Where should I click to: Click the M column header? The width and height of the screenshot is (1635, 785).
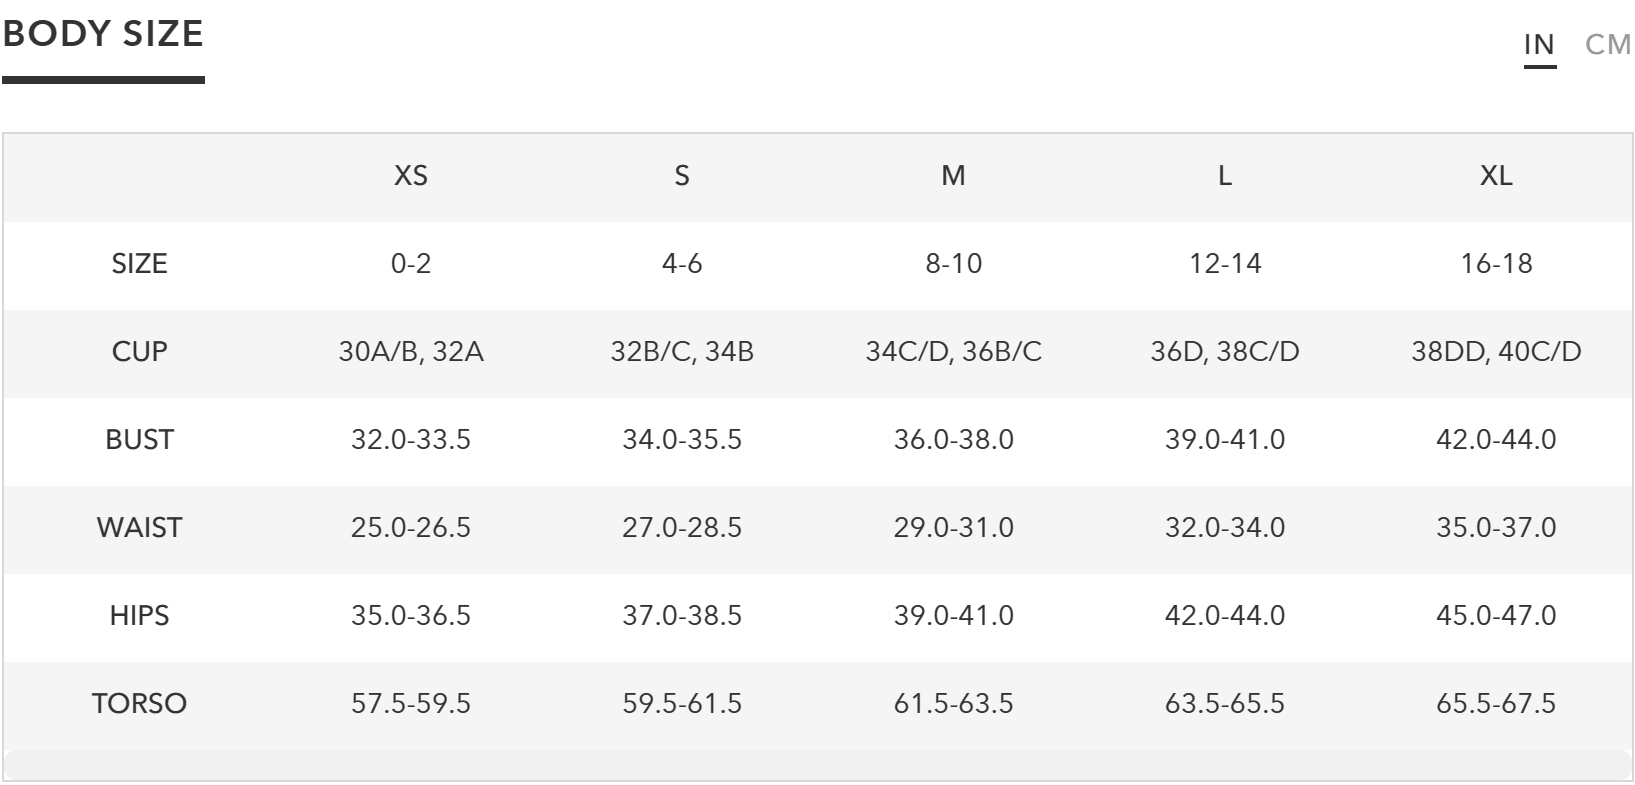[953, 176]
